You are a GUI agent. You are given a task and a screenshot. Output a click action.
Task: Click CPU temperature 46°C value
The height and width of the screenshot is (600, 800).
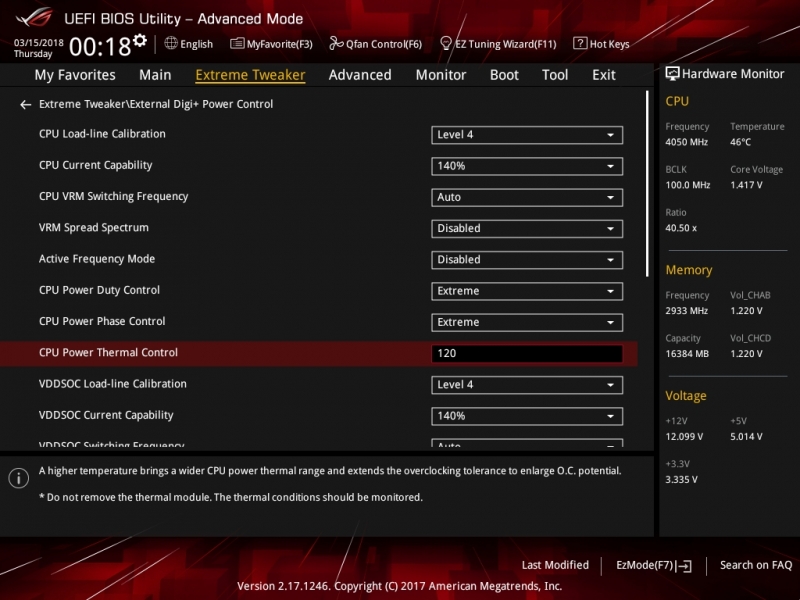pos(740,142)
